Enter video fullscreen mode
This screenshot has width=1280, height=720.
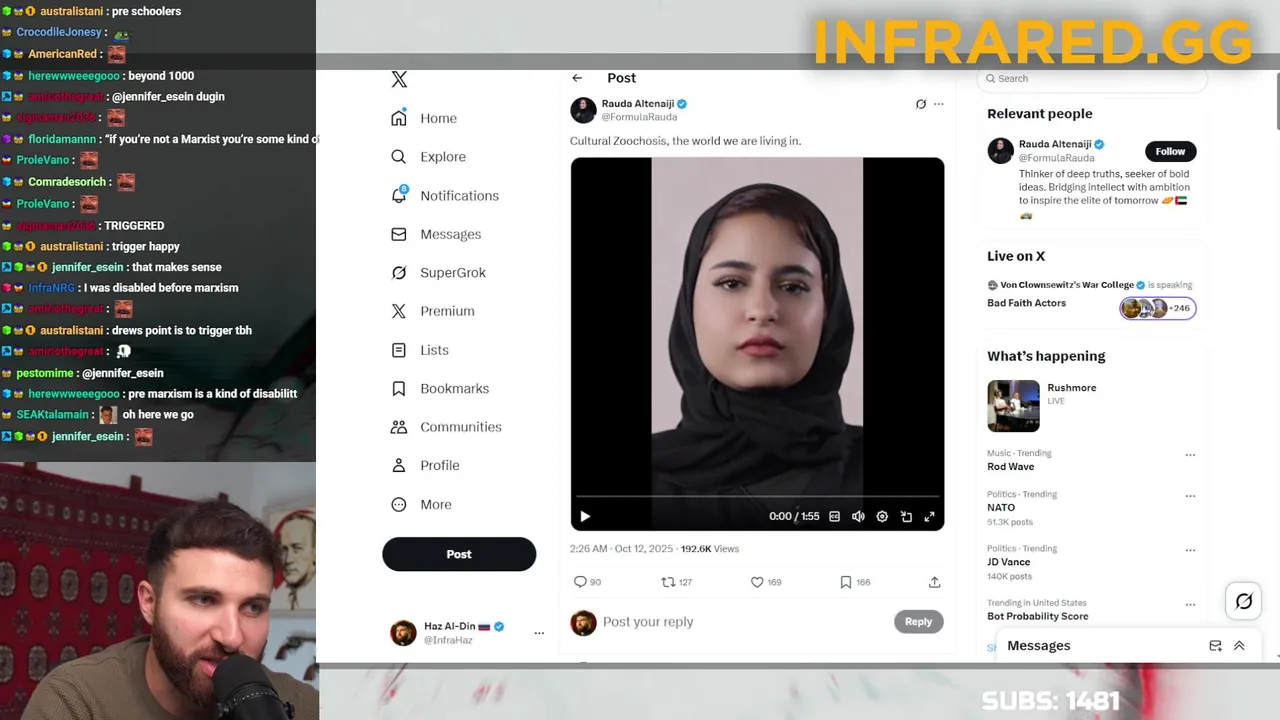(x=929, y=516)
